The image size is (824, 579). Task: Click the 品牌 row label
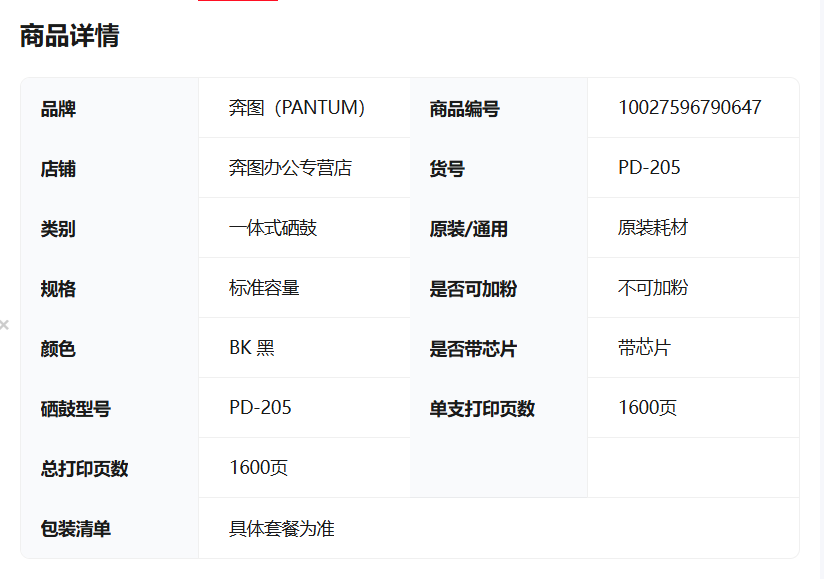click(x=58, y=109)
